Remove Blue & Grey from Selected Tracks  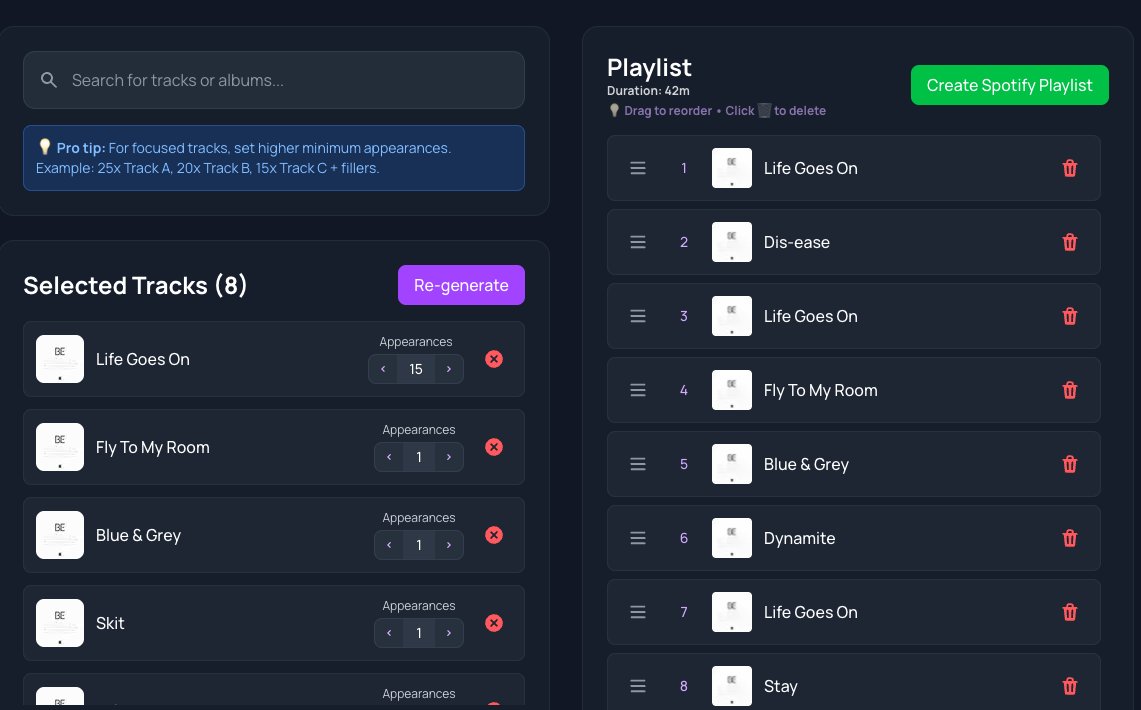tap(493, 535)
